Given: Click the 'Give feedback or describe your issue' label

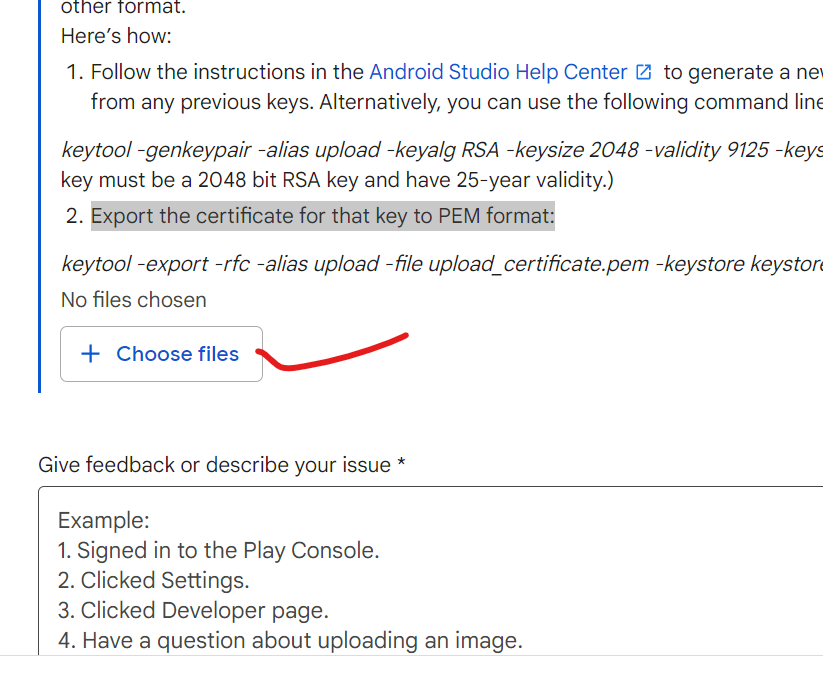Looking at the screenshot, I should [222, 465].
